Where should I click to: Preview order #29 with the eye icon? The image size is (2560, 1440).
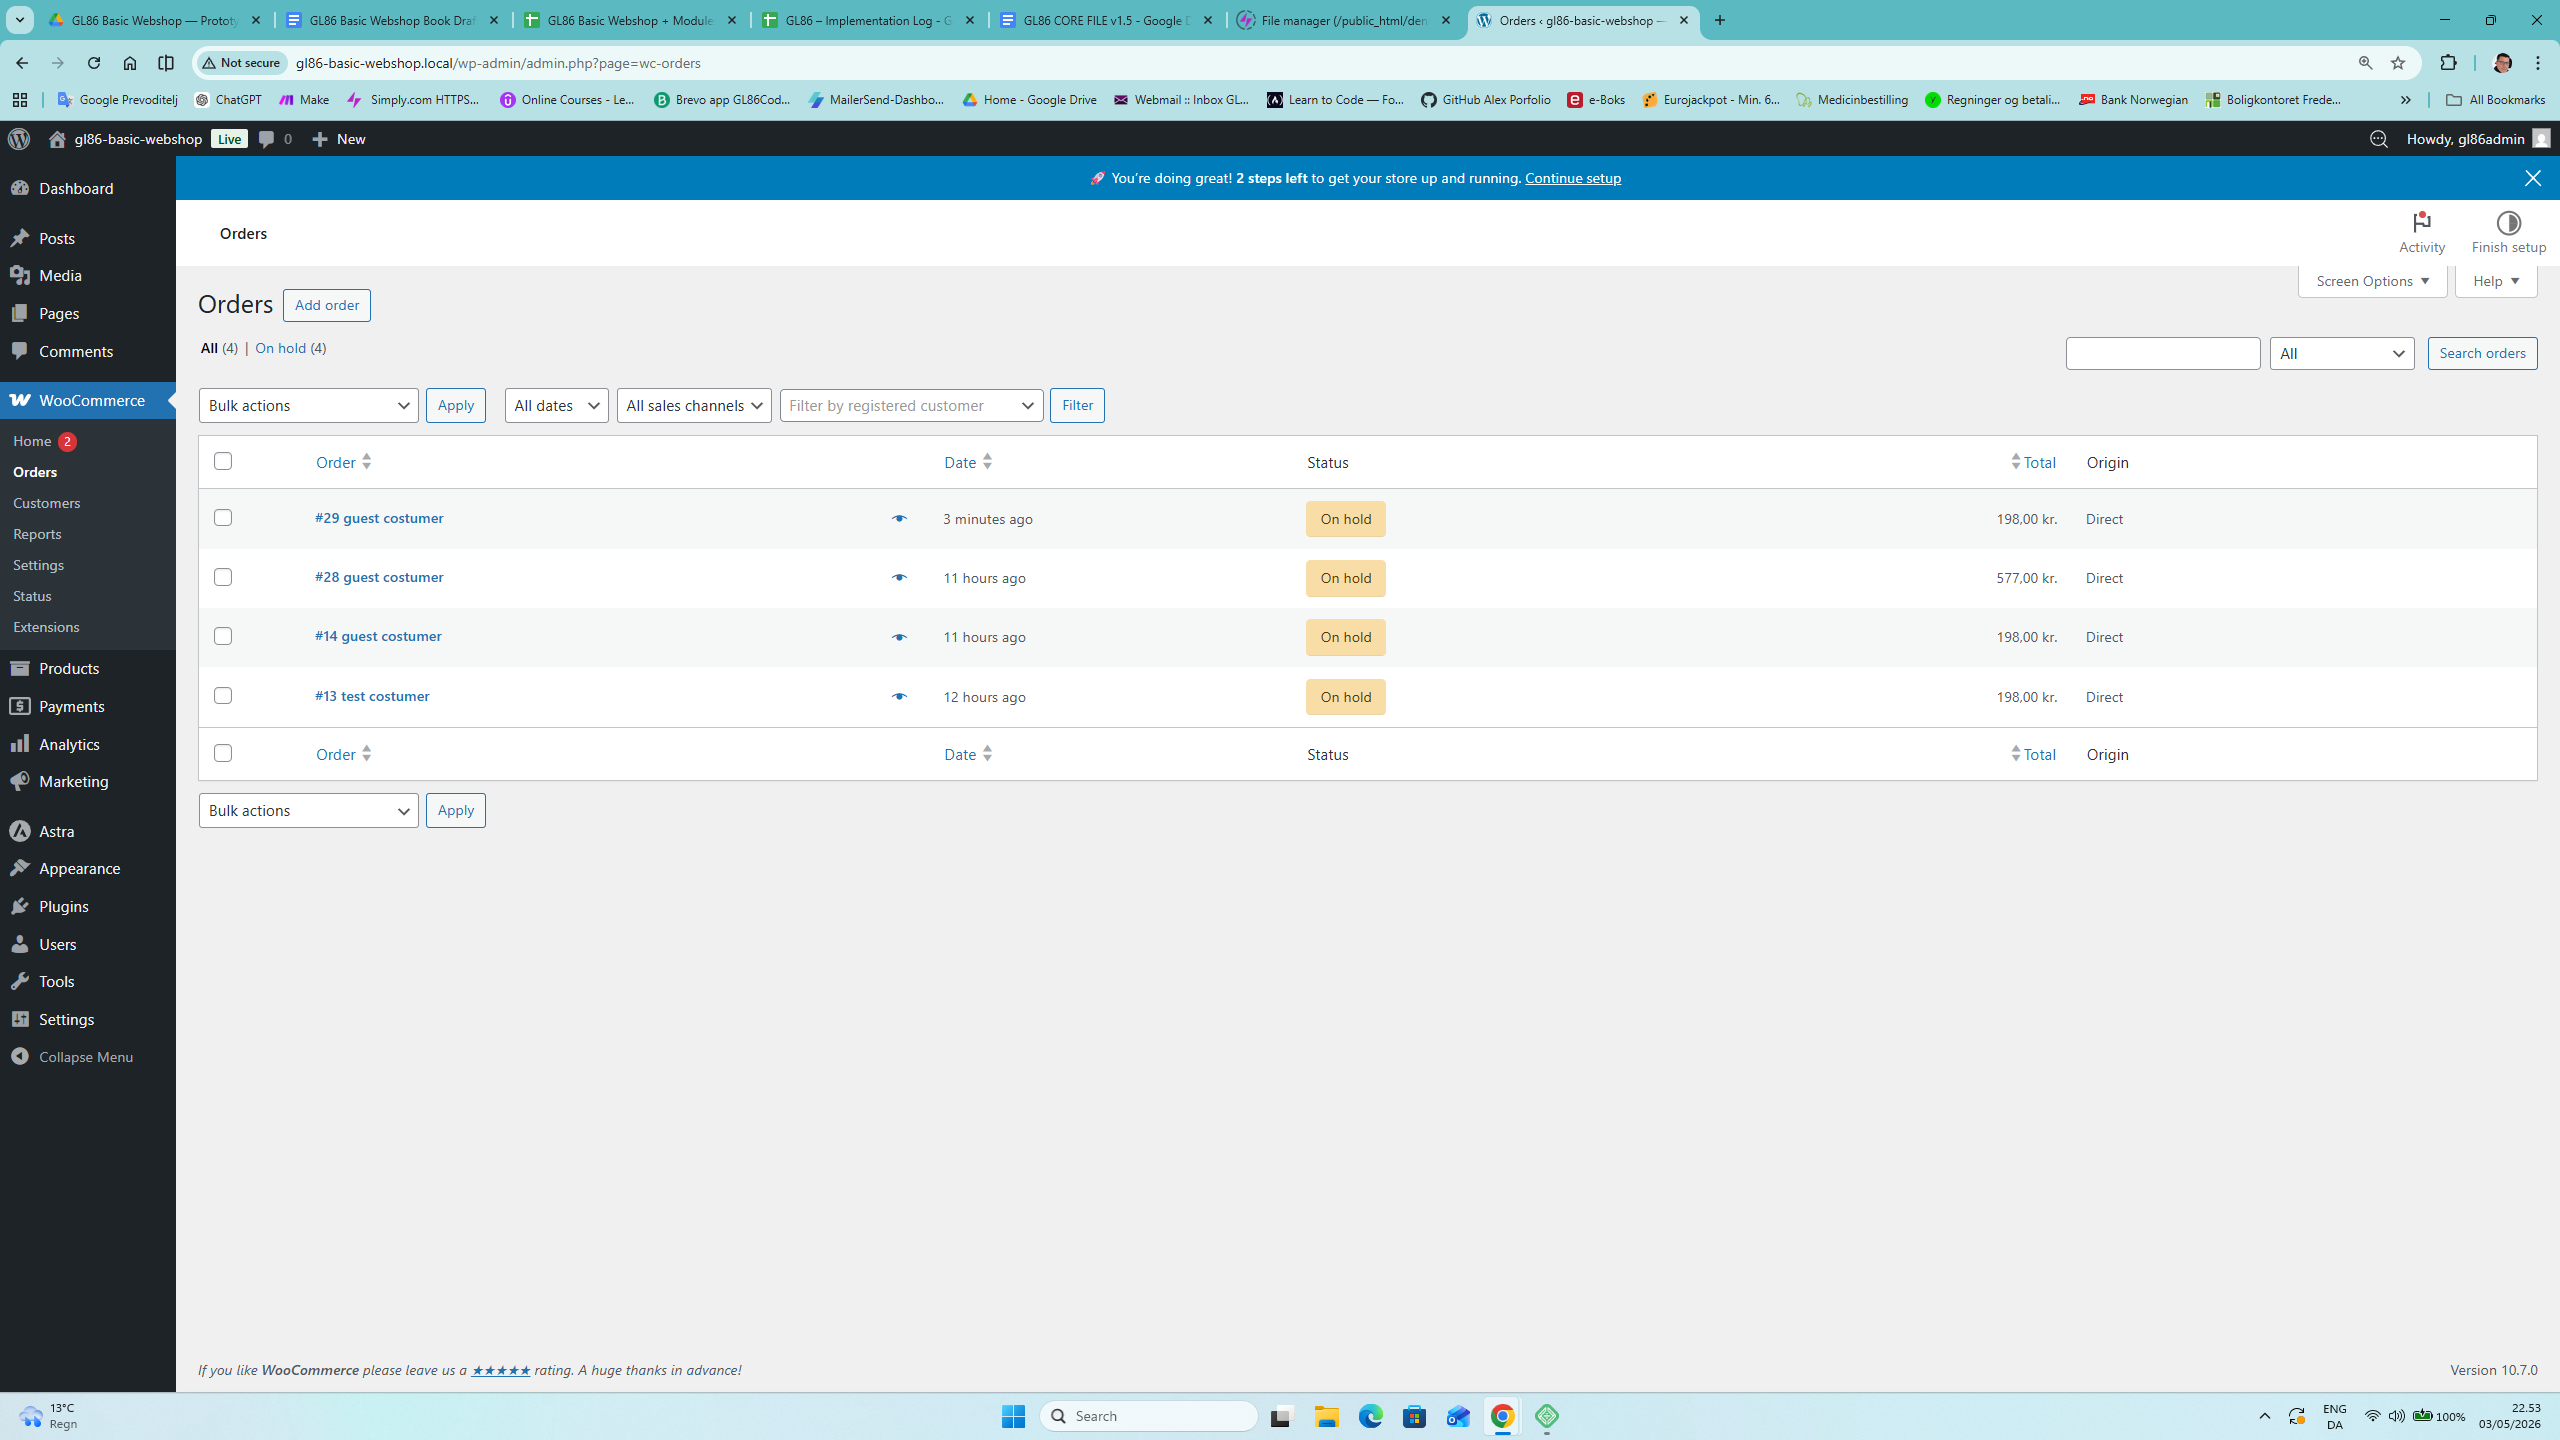click(899, 519)
